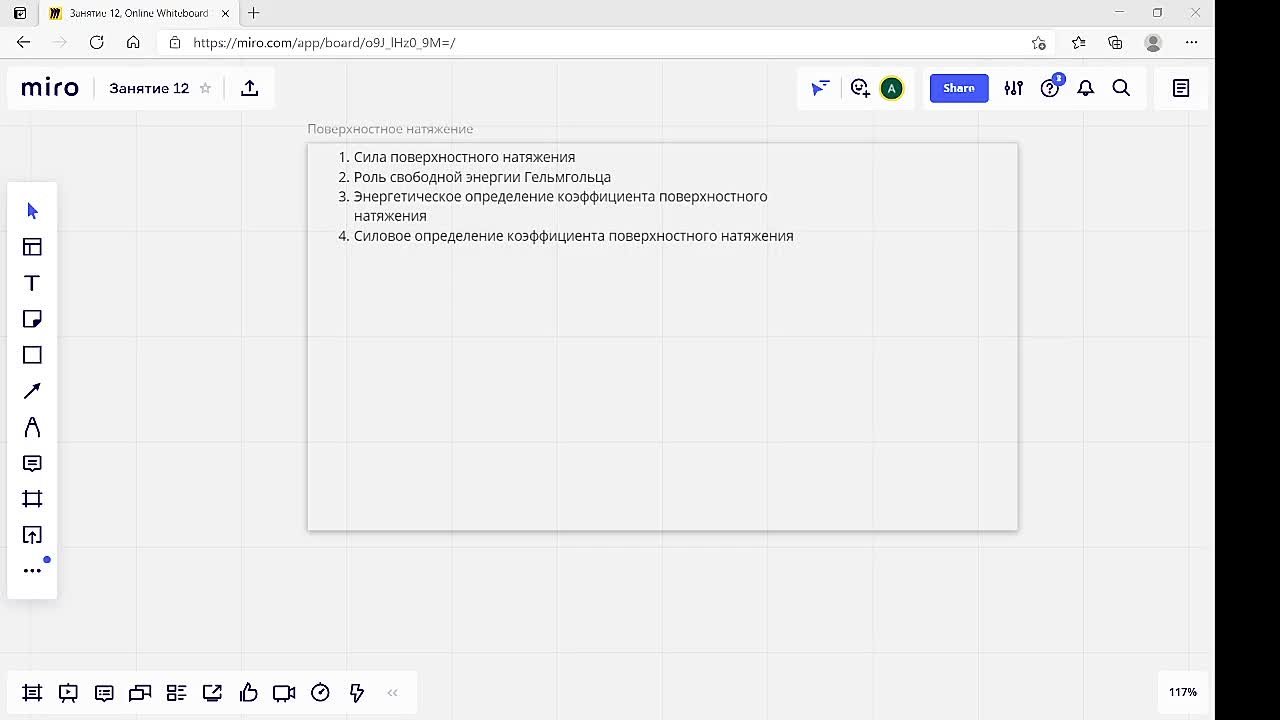Select the Text tool

pyautogui.click(x=32, y=283)
